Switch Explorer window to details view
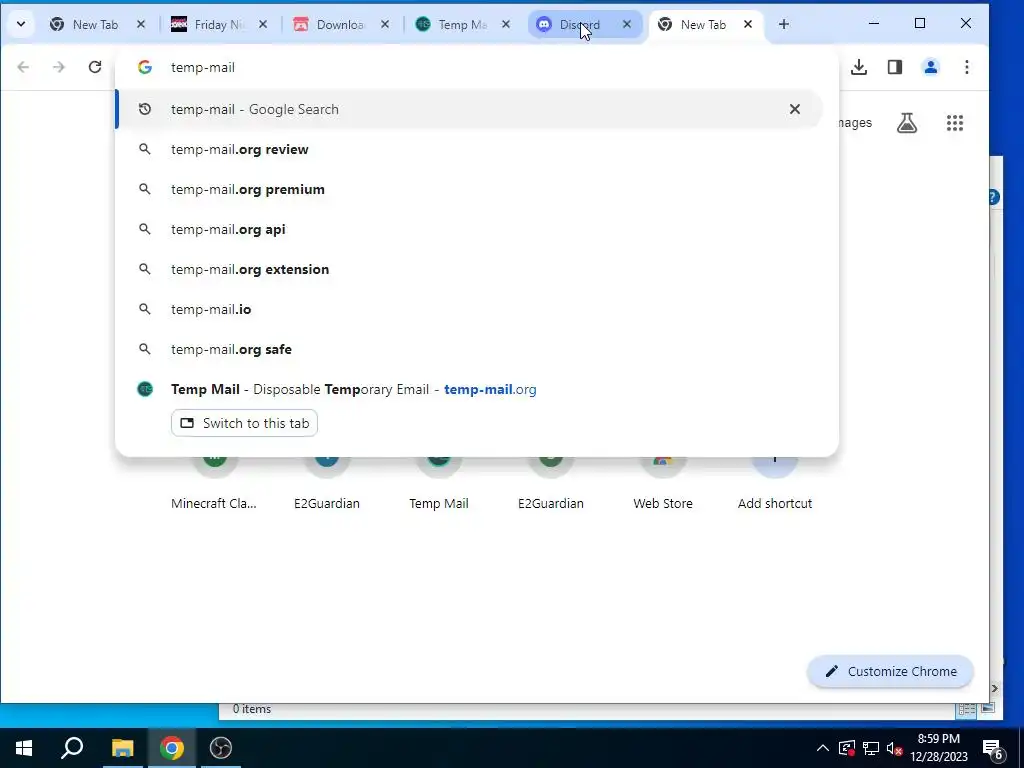The width and height of the screenshot is (1024, 768). (967, 709)
